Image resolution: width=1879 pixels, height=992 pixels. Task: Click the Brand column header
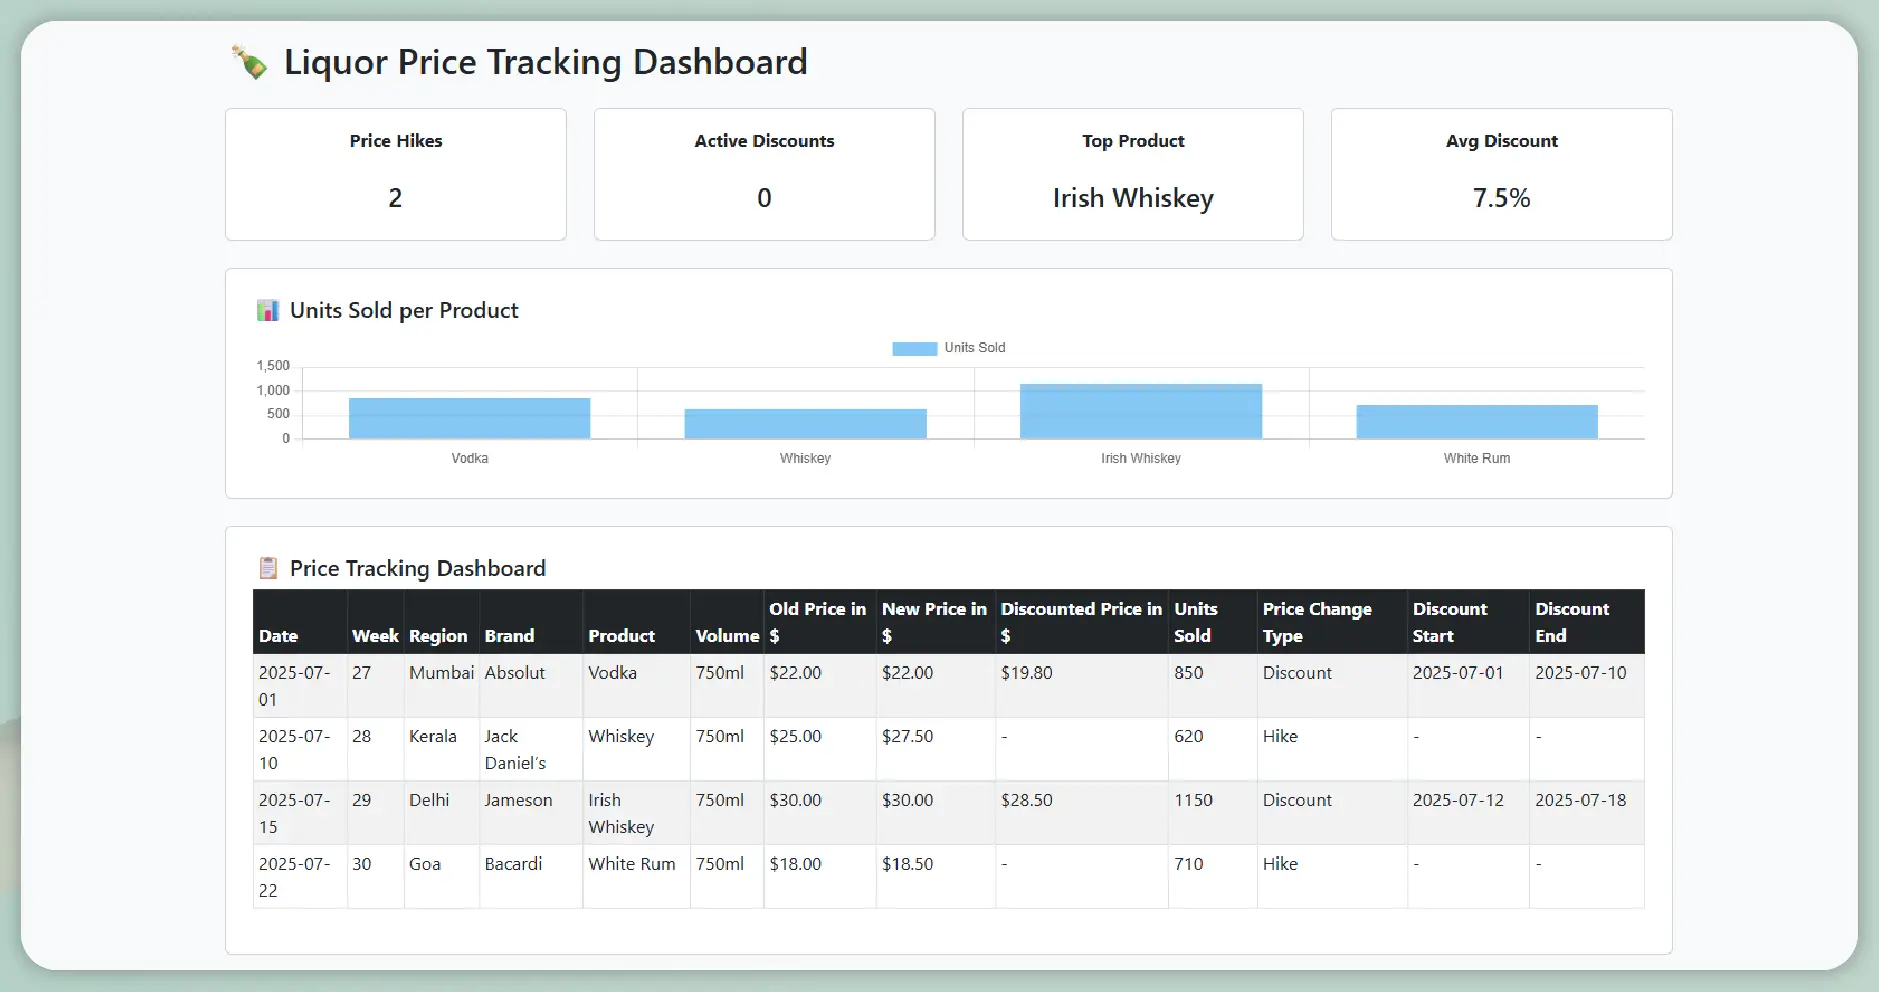tap(509, 636)
